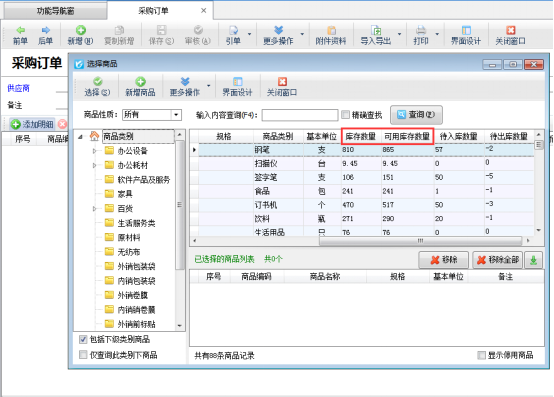
Task: Check 仅查询此类别下商品 option
Action: click(83, 355)
